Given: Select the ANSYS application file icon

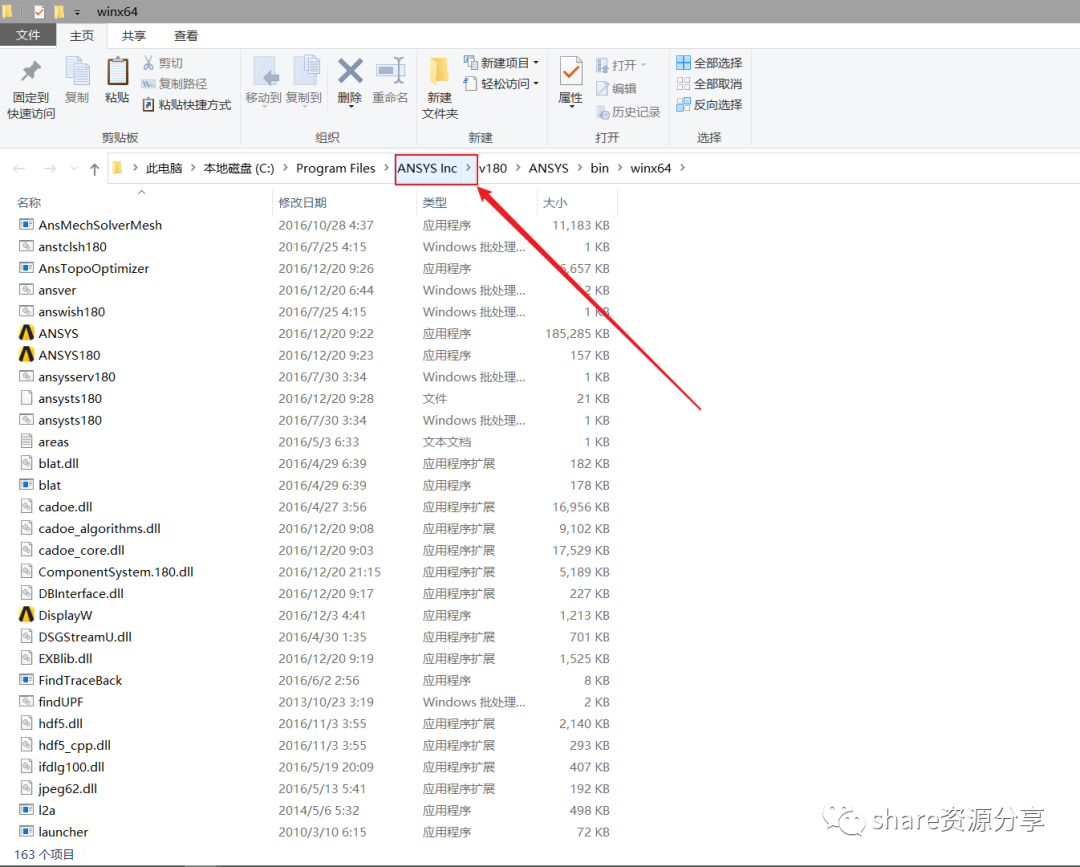Looking at the screenshot, I should [26, 333].
